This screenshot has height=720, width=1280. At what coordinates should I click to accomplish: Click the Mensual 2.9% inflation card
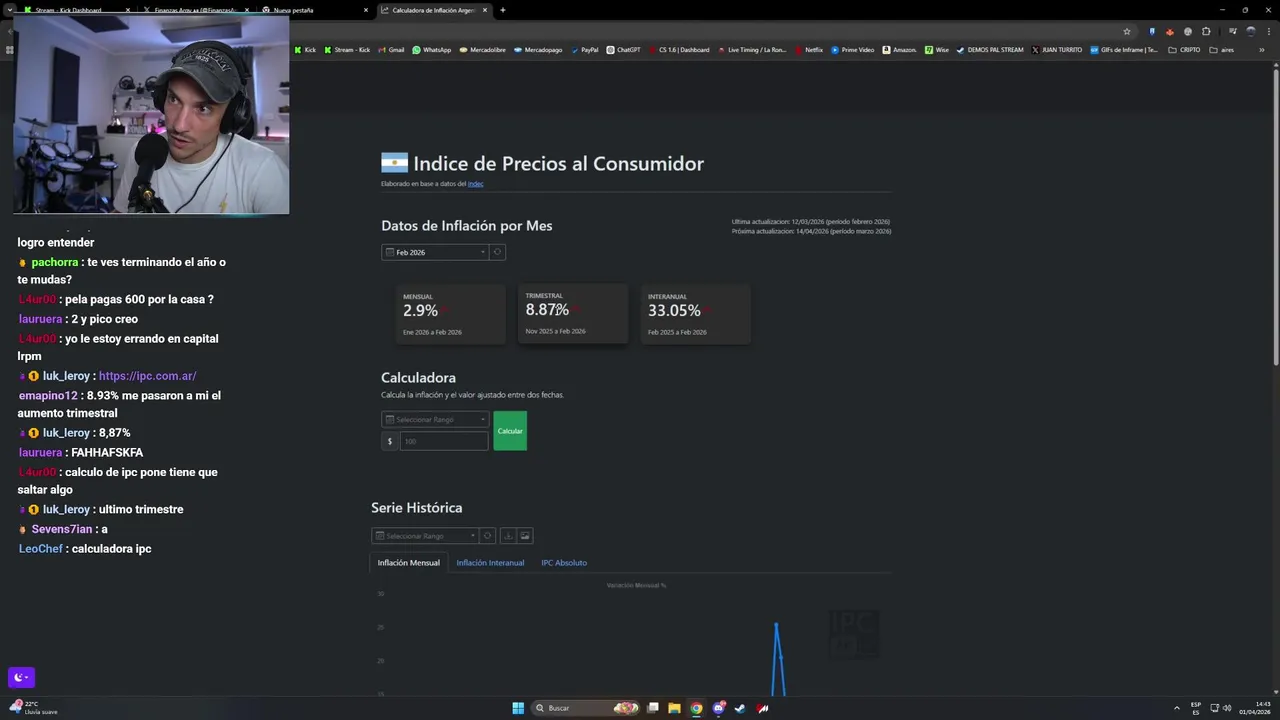(450, 314)
